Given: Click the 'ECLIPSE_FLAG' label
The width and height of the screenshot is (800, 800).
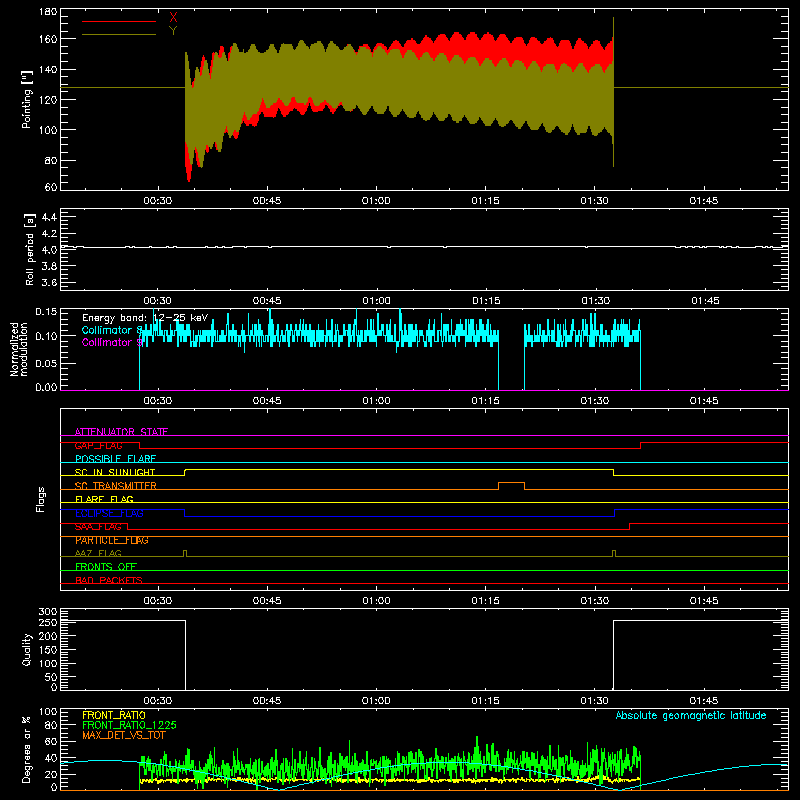Looking at the screenshot, I should [x=109, y=513].
